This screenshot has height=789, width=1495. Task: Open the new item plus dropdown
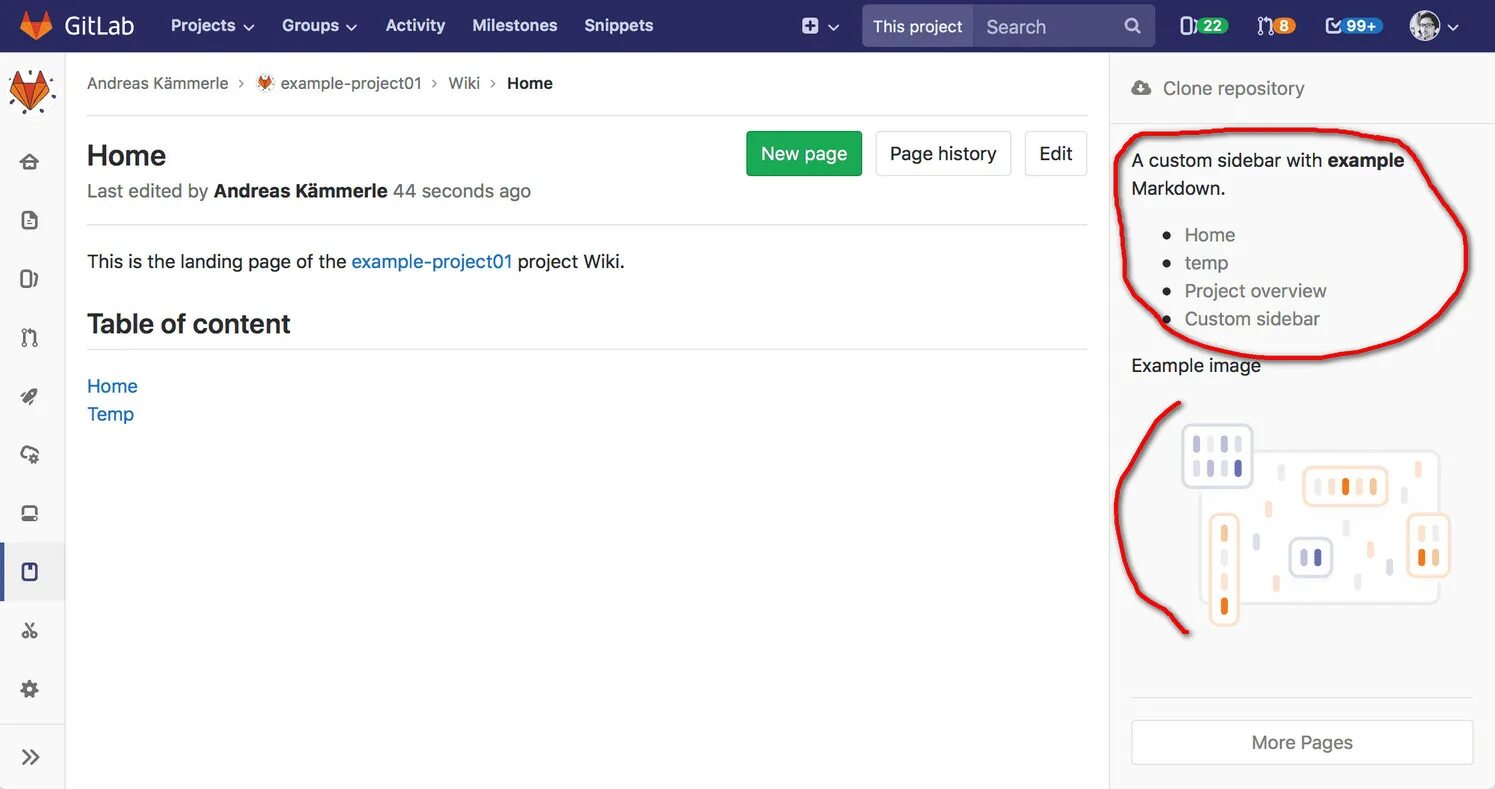pyautogui.click(x=820, y=26)
